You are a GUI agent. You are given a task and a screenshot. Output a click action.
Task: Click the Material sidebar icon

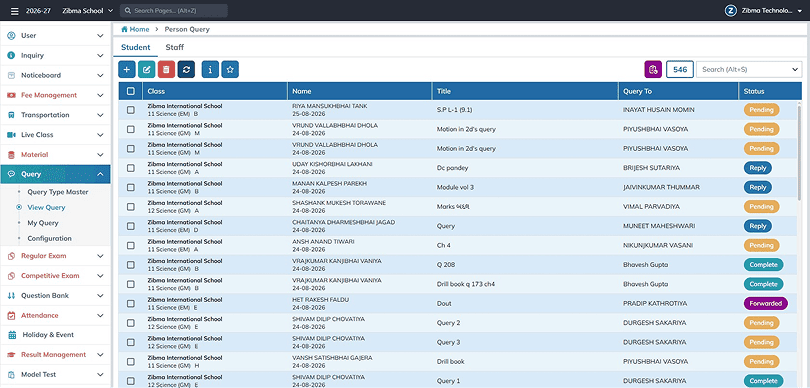[11, 154]
